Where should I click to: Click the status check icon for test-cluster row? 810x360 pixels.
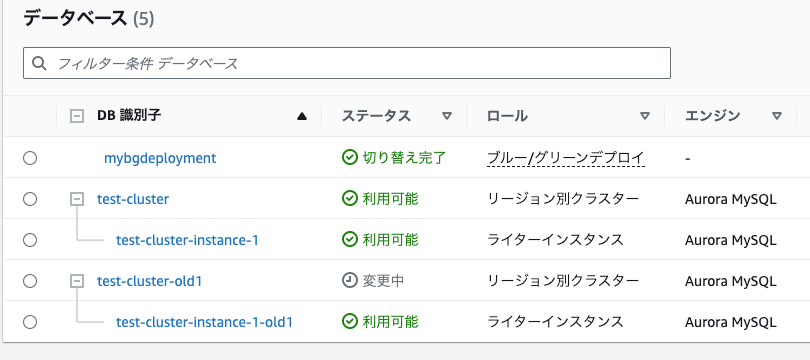tap(350, 199)
